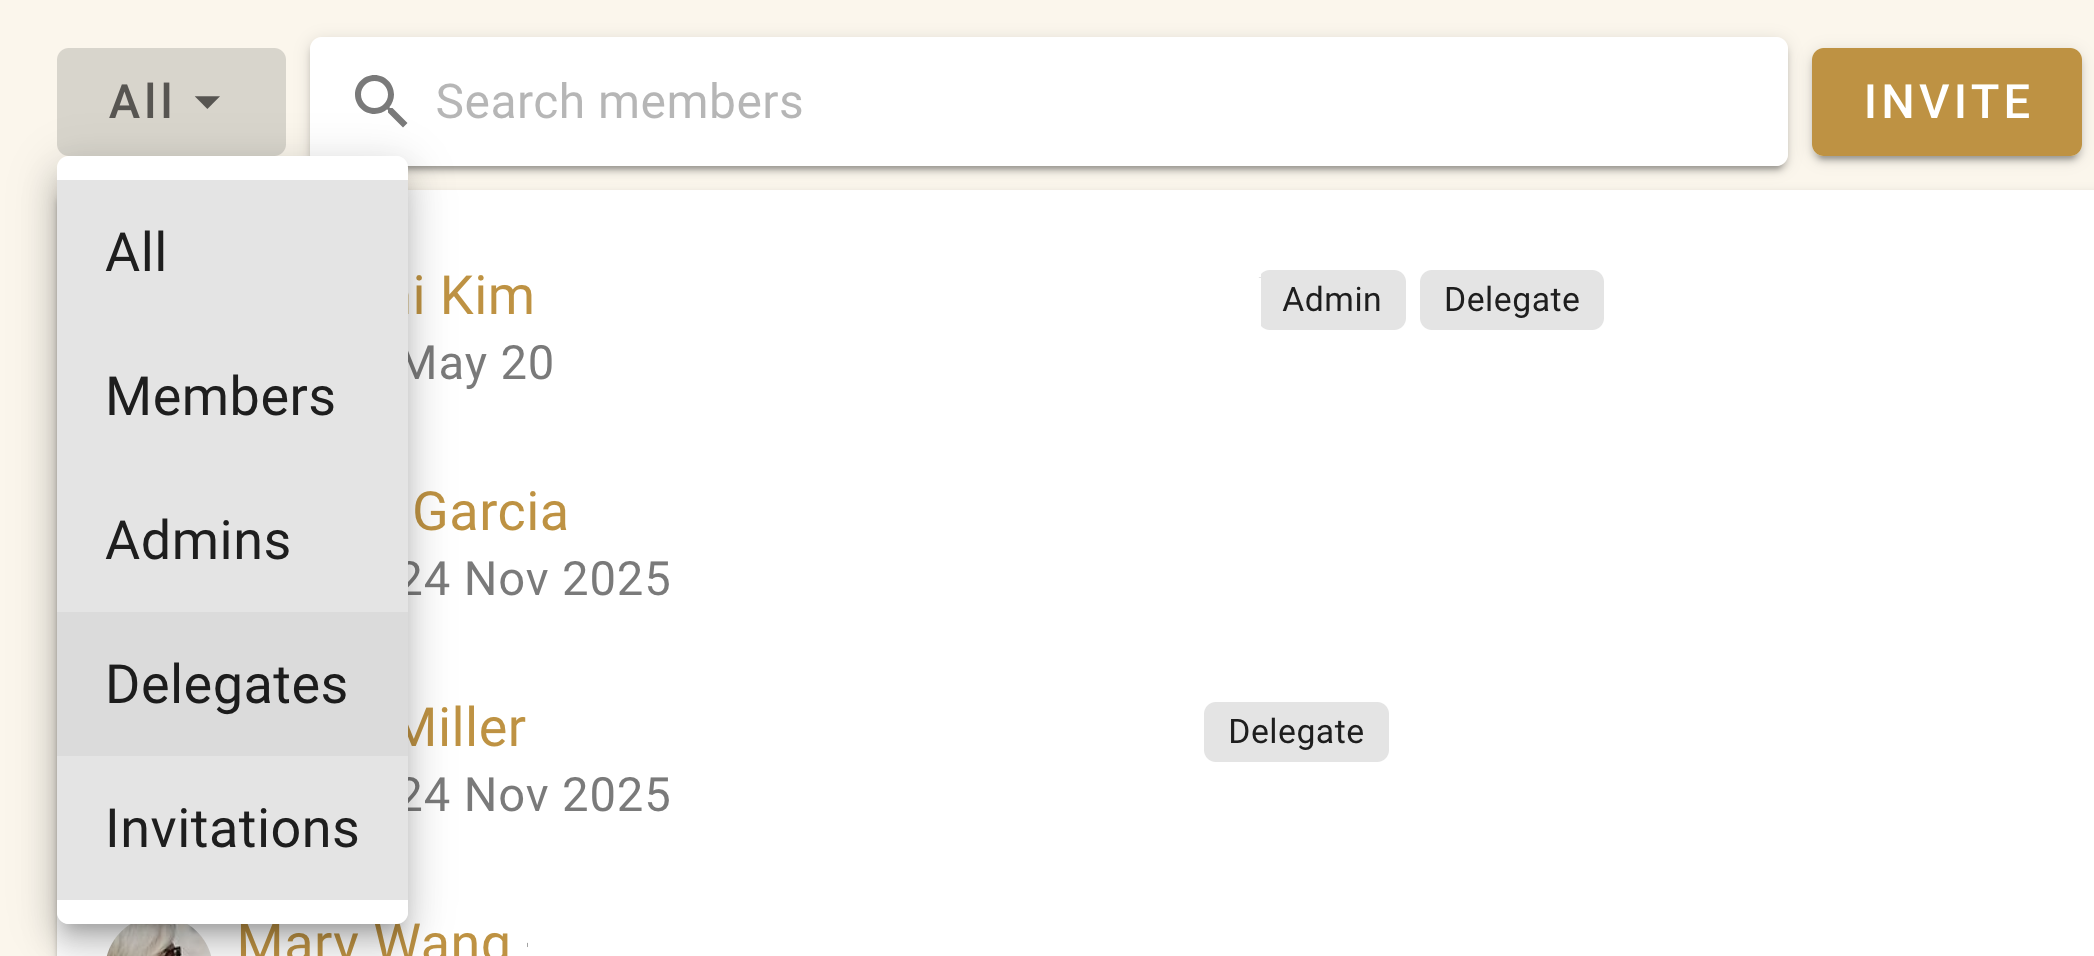Pick Invitations from the filter menu

[x=232, y=828]
